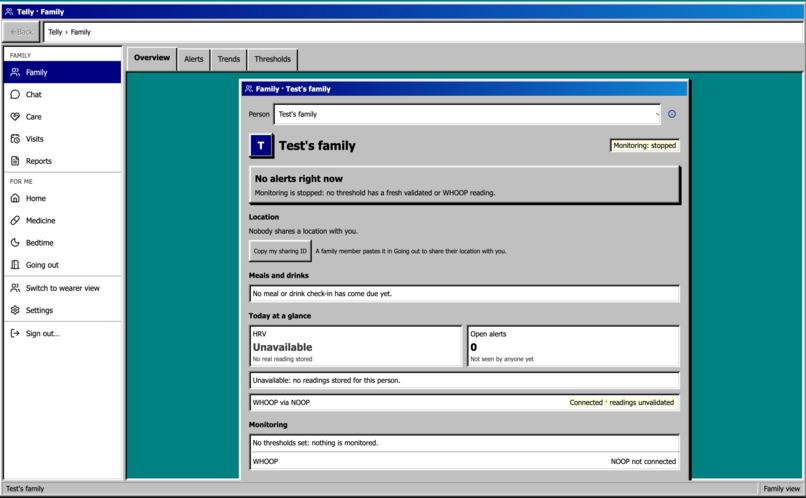
Task: Click the Monitoring: stopped badge
Action: [645, 145]
